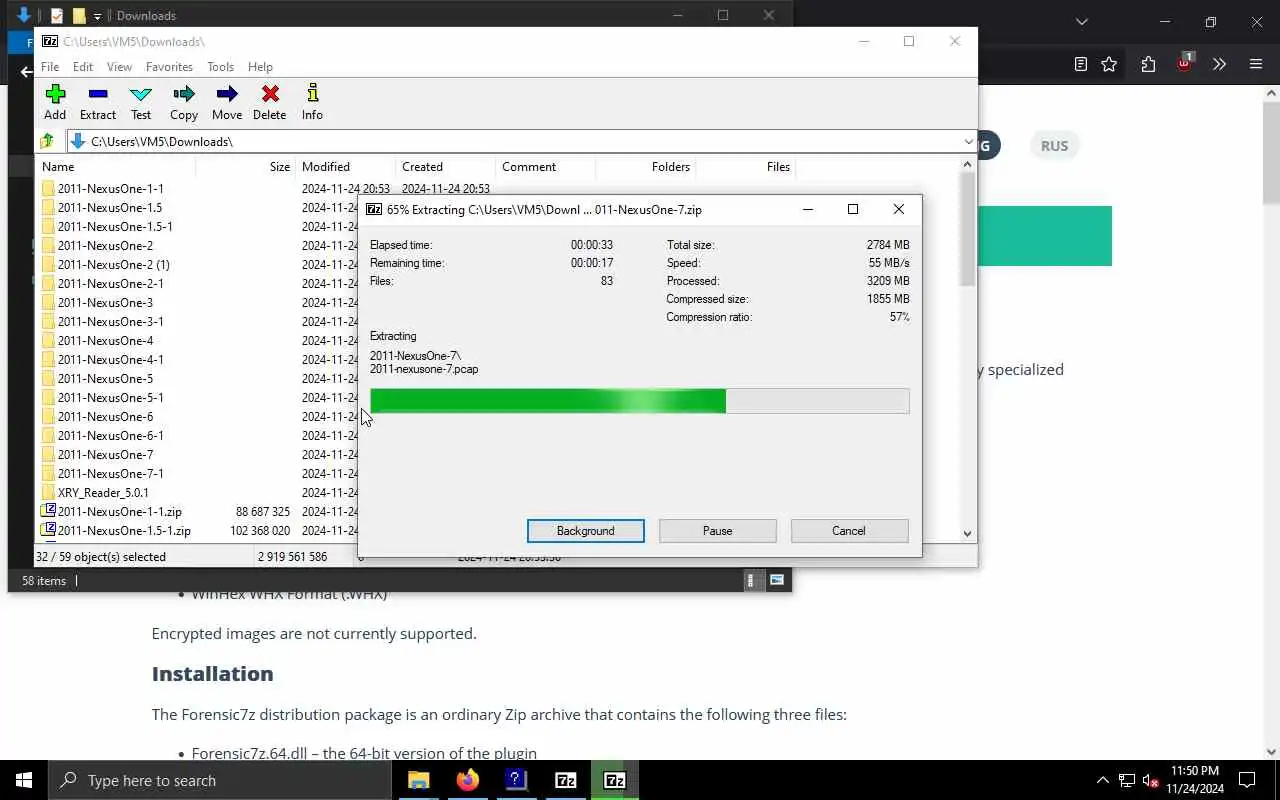This screenshot has width=1280, height=800.
Task: Click the green extraction progress bar
Action: click(x=640, y=401)
